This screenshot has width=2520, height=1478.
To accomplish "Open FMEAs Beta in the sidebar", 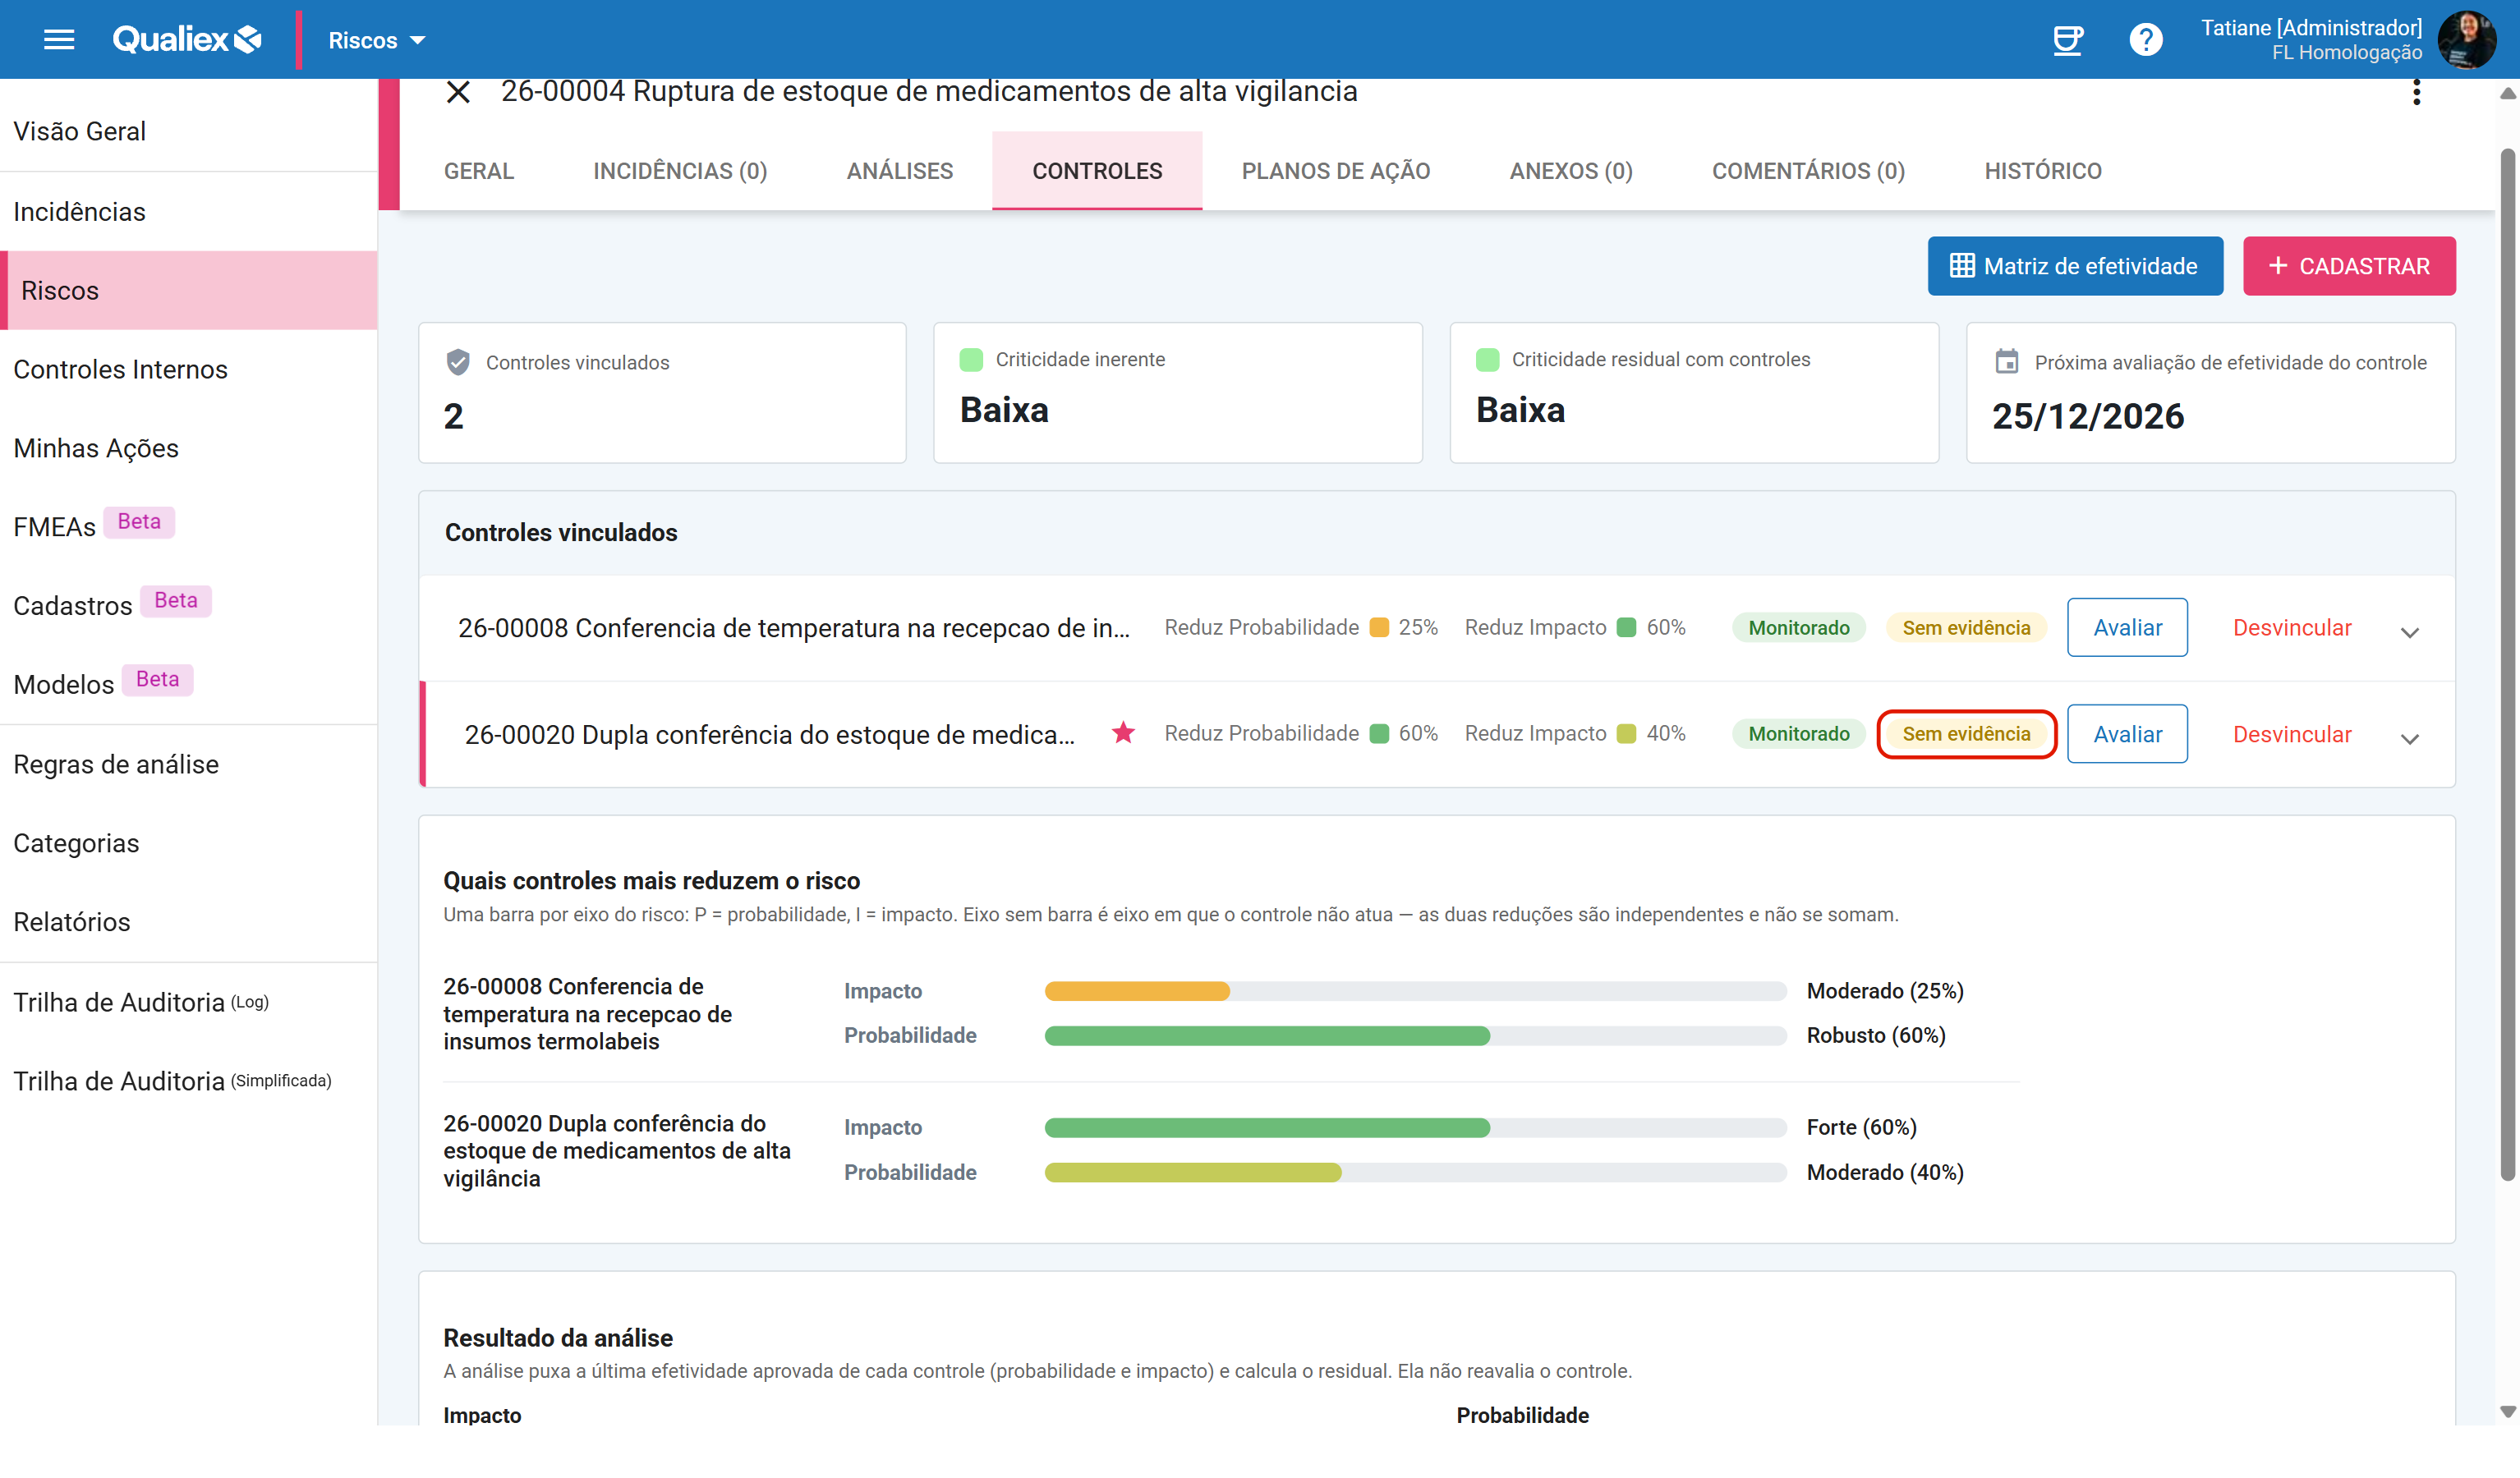I will tap(189, 526).
